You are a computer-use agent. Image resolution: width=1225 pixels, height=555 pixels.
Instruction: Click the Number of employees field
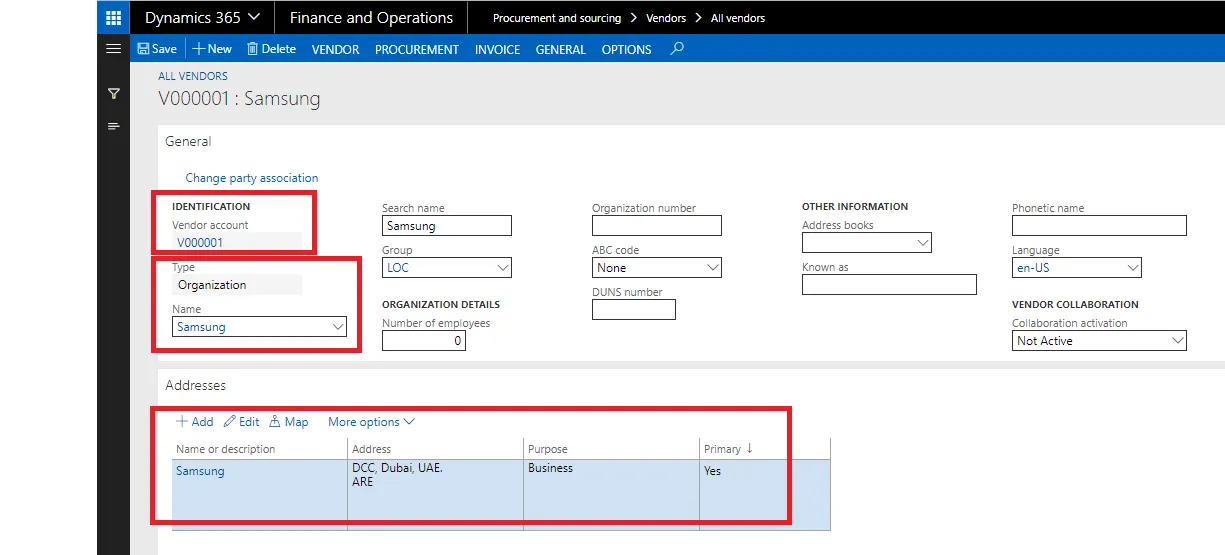[x=424, y=340]
